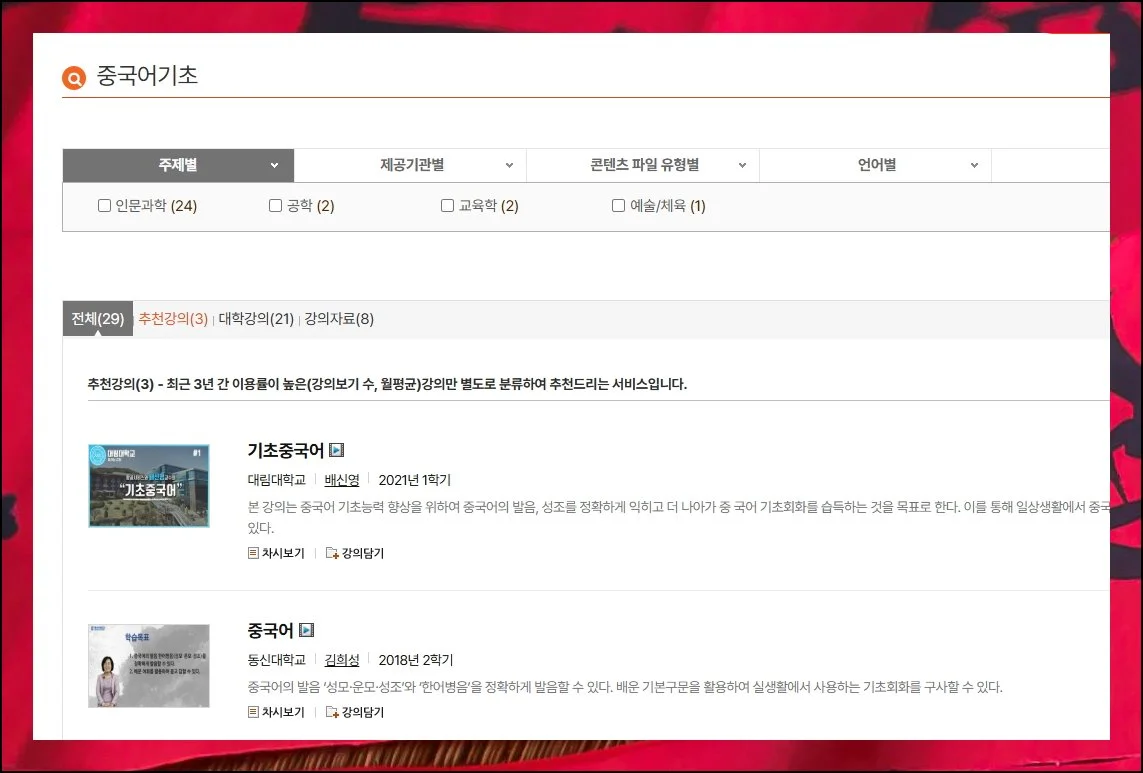Screen dimensions: 1143x773
Task: Enable the 교육학 (2) filter checkbox
Action: 448,206
